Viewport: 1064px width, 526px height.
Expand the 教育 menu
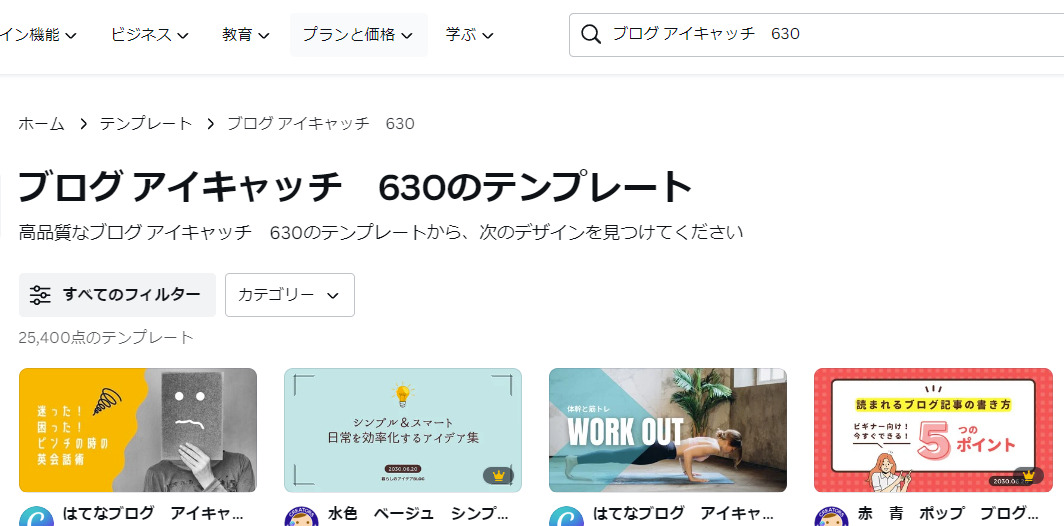tap(246, 35)
